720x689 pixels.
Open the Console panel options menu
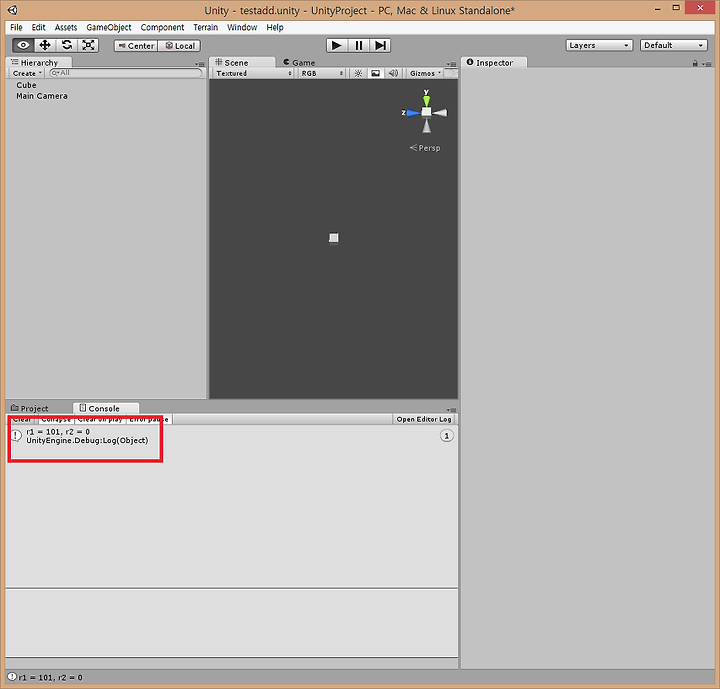click(x=451, y=410)
